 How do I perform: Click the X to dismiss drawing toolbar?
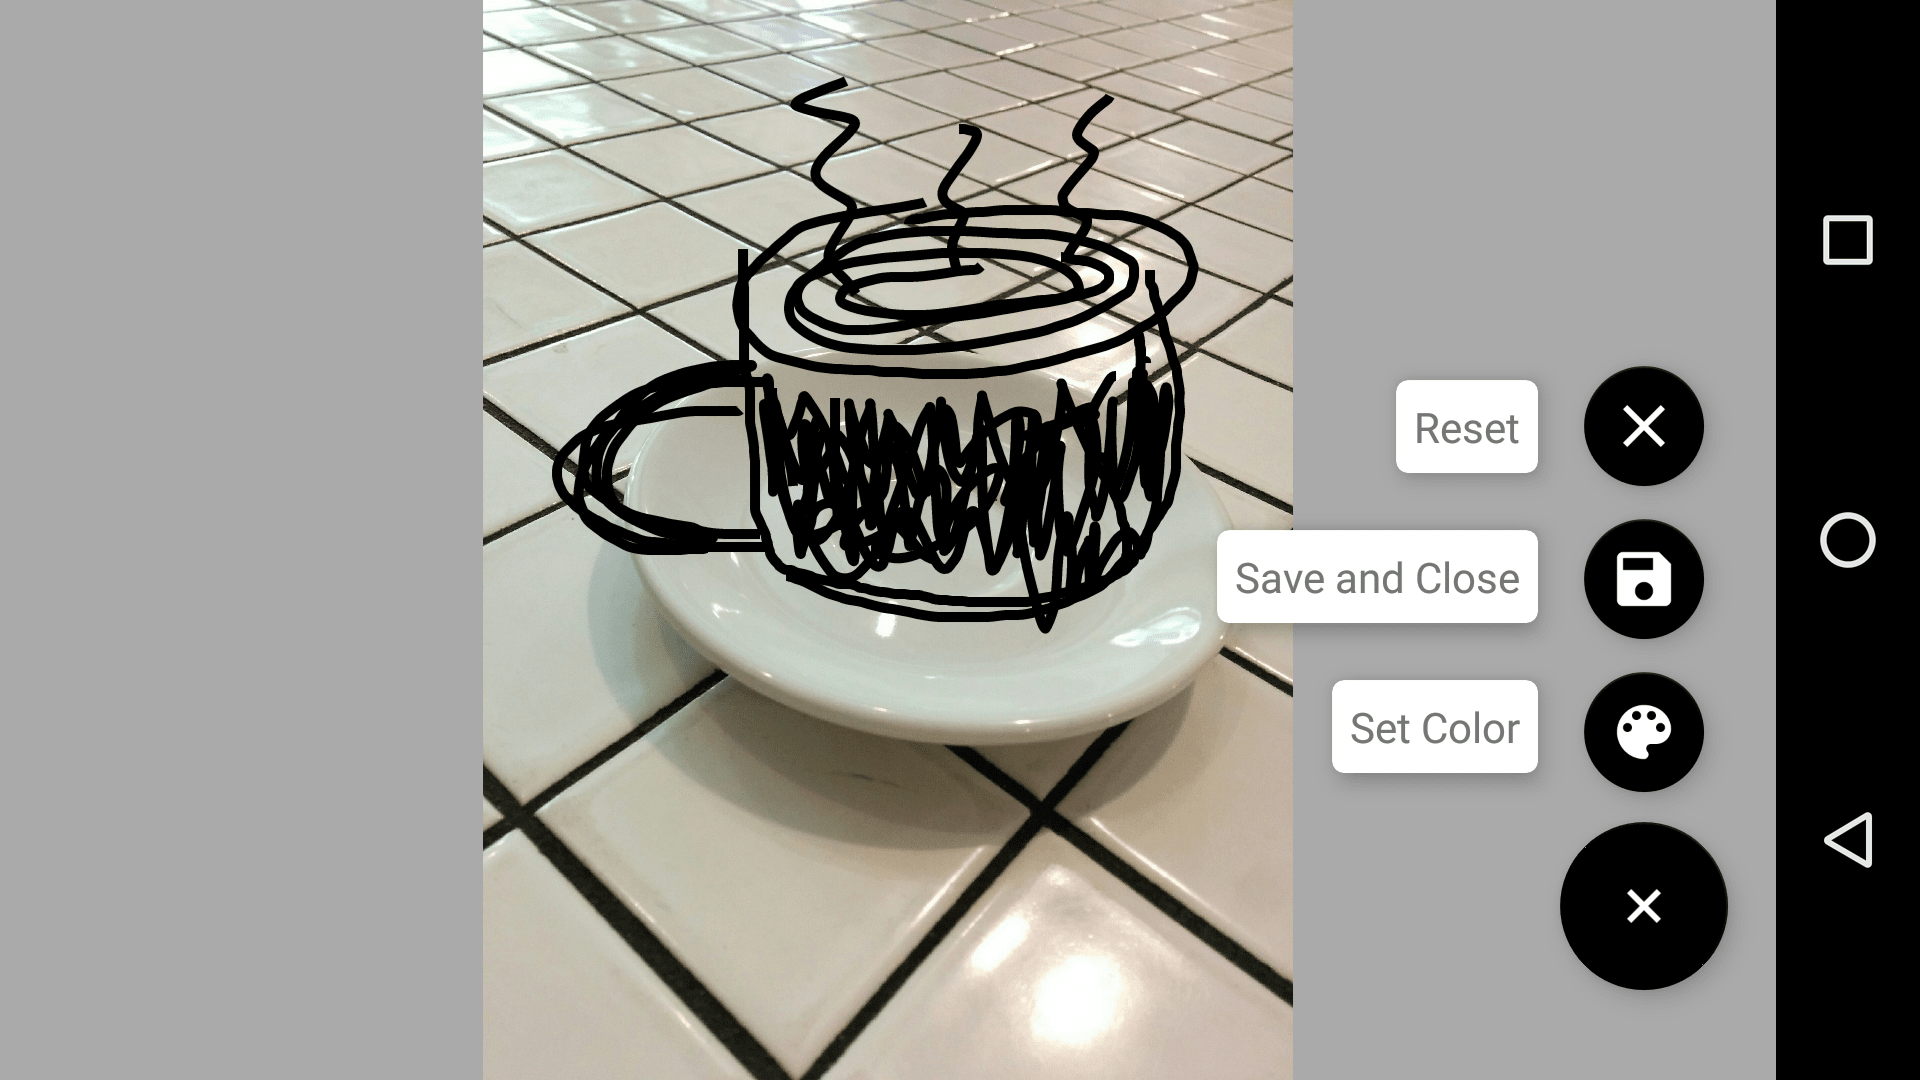pos(1643,906)
